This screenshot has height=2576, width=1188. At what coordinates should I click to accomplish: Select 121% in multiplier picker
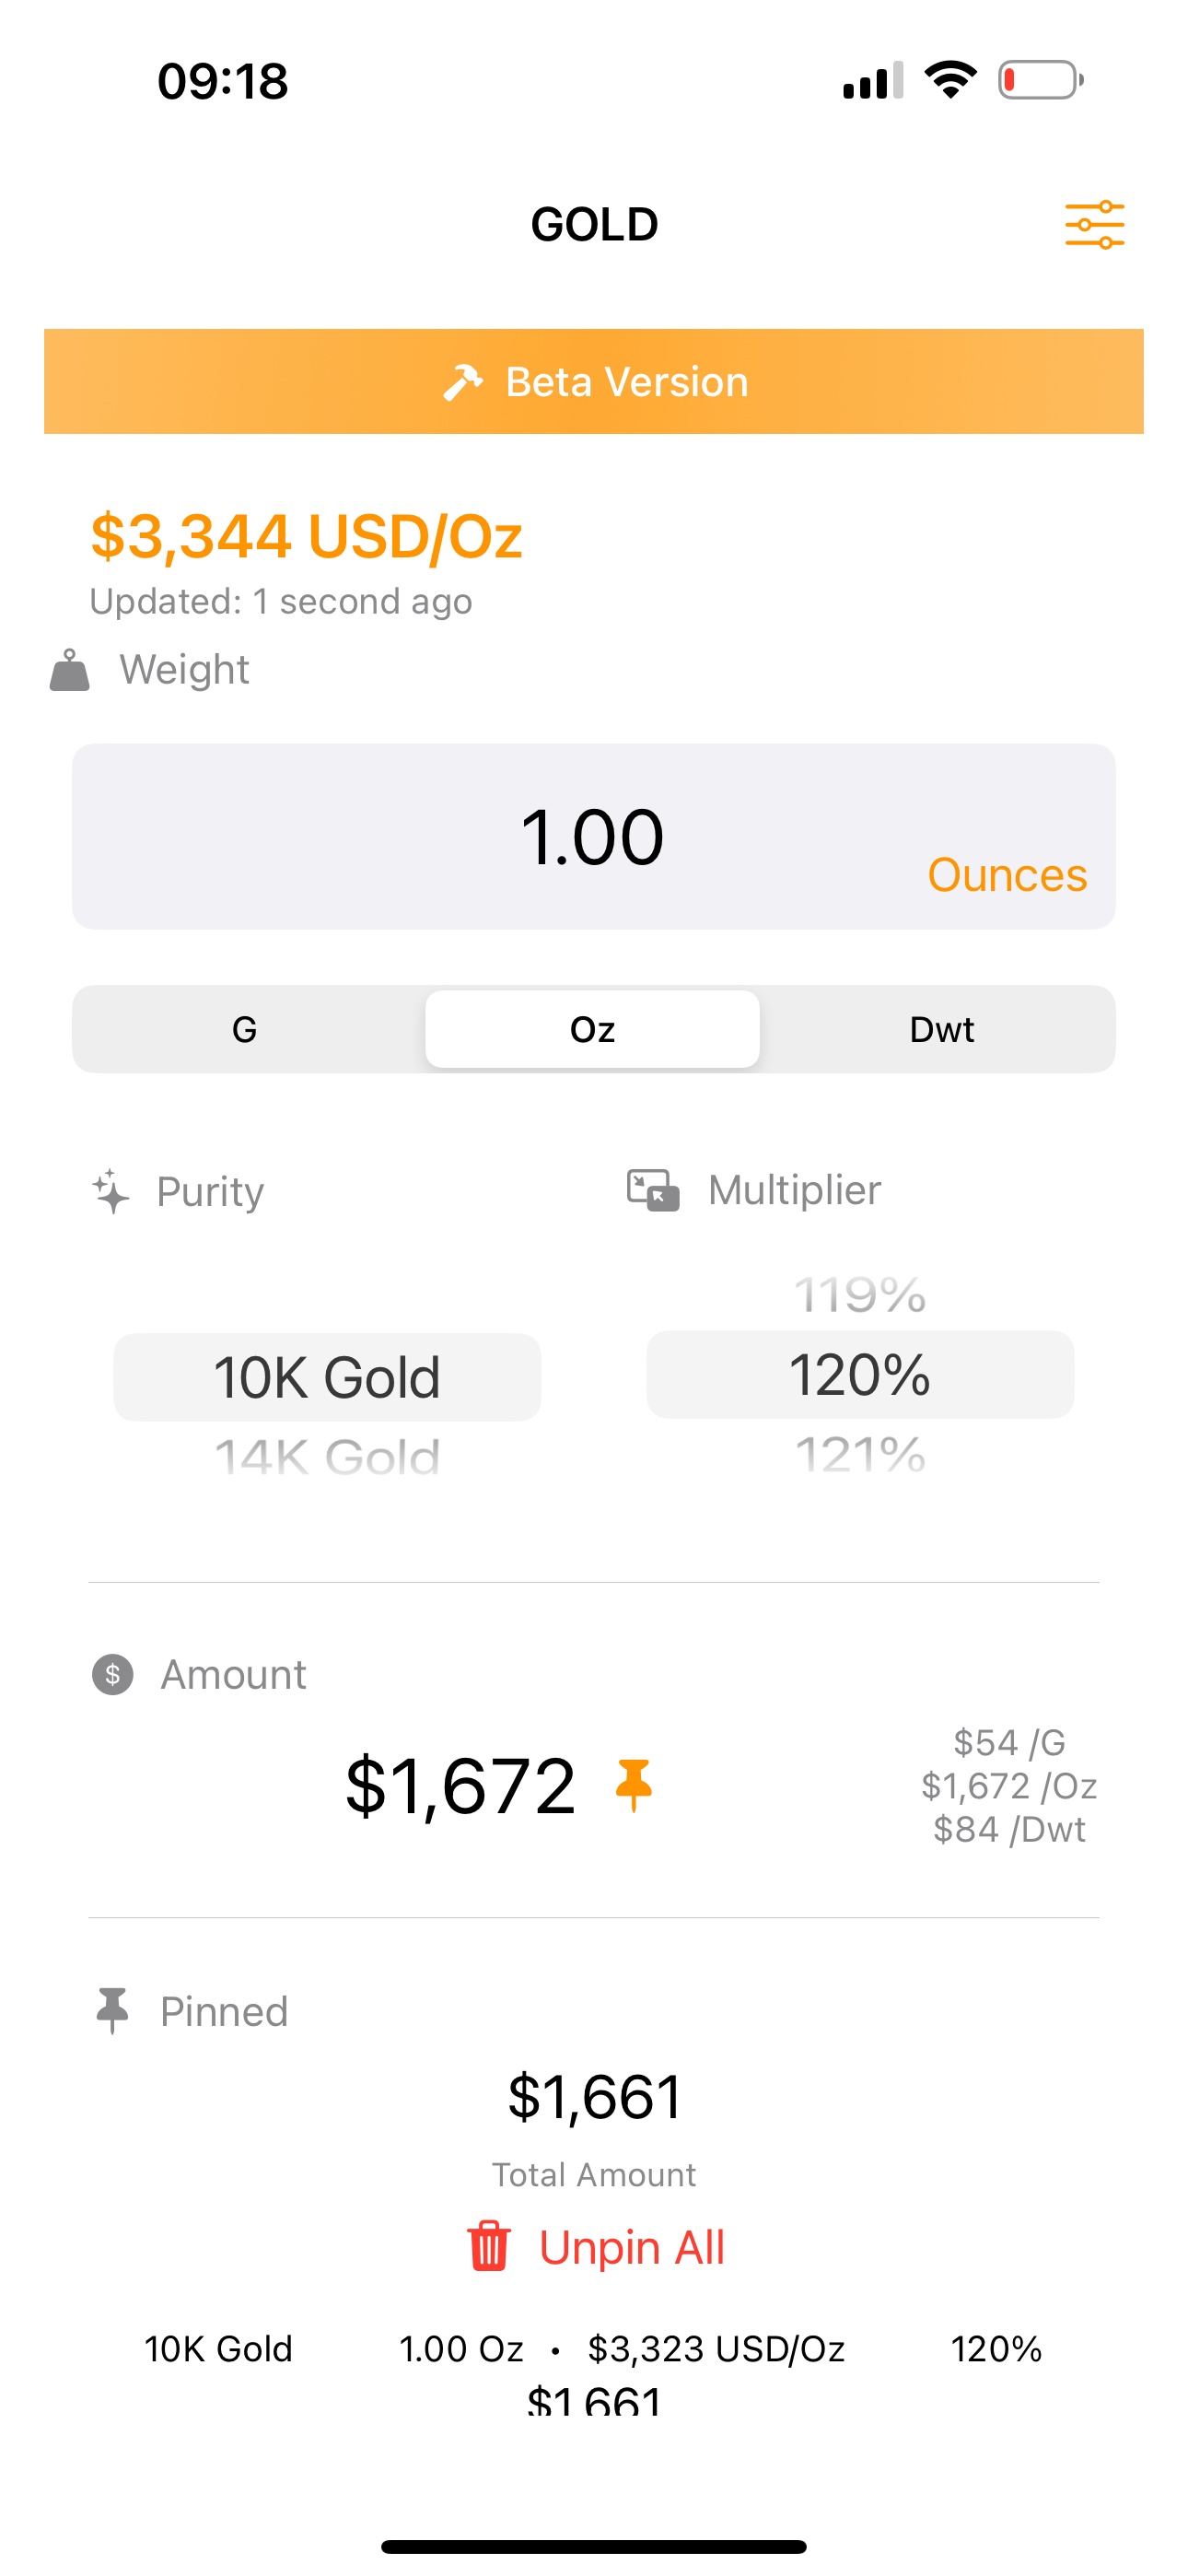860,1454
